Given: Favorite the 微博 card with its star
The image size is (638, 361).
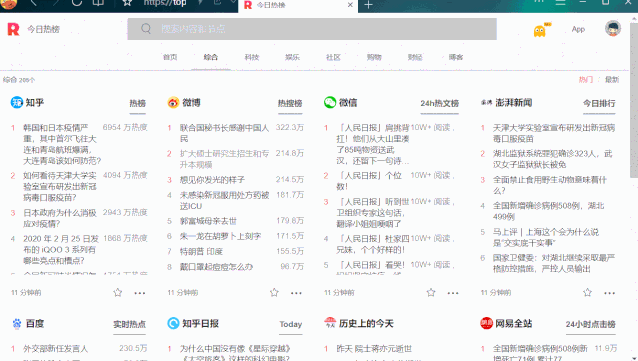Looking at the screenshot, I should point(274,292).
